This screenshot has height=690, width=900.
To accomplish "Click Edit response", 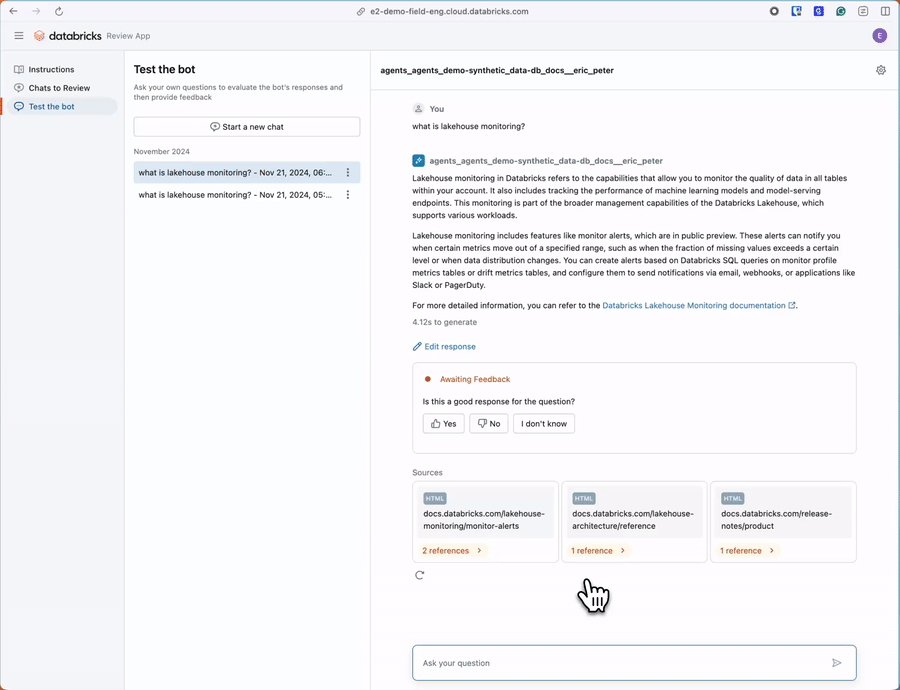I will [x=444, y=347].
